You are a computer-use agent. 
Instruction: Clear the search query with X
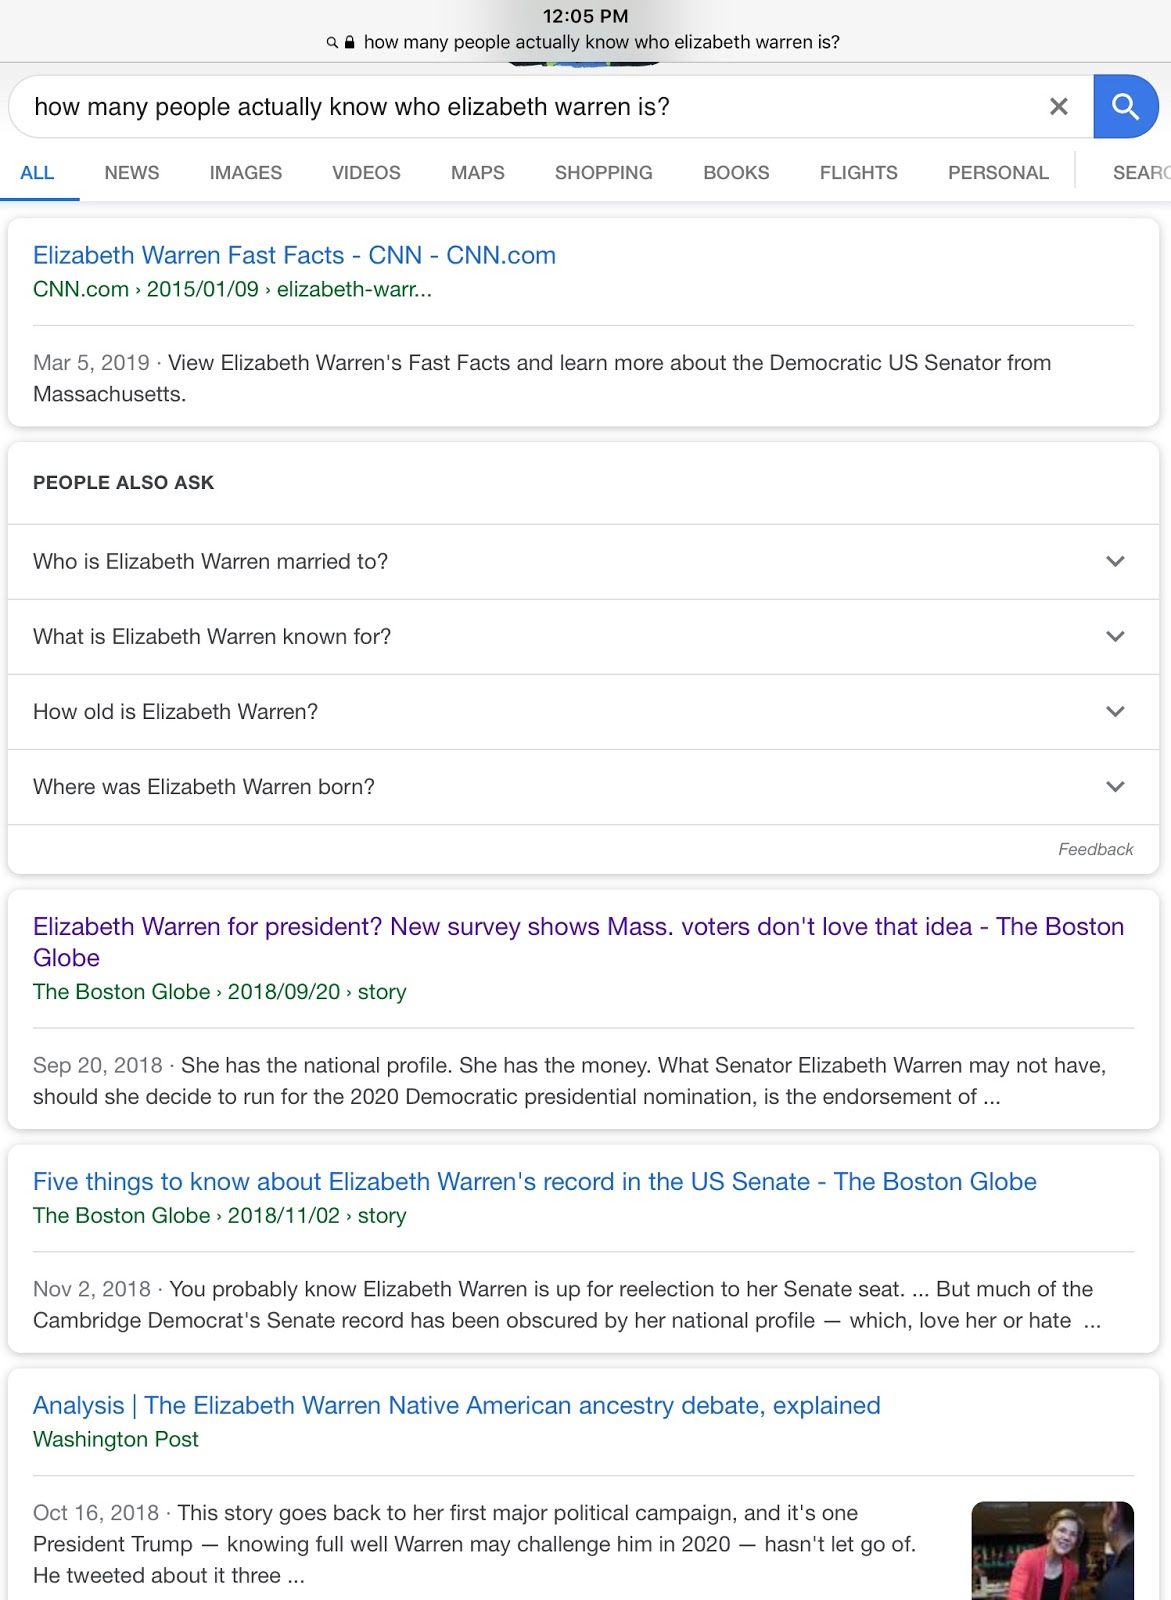(x=1059, y=106)
